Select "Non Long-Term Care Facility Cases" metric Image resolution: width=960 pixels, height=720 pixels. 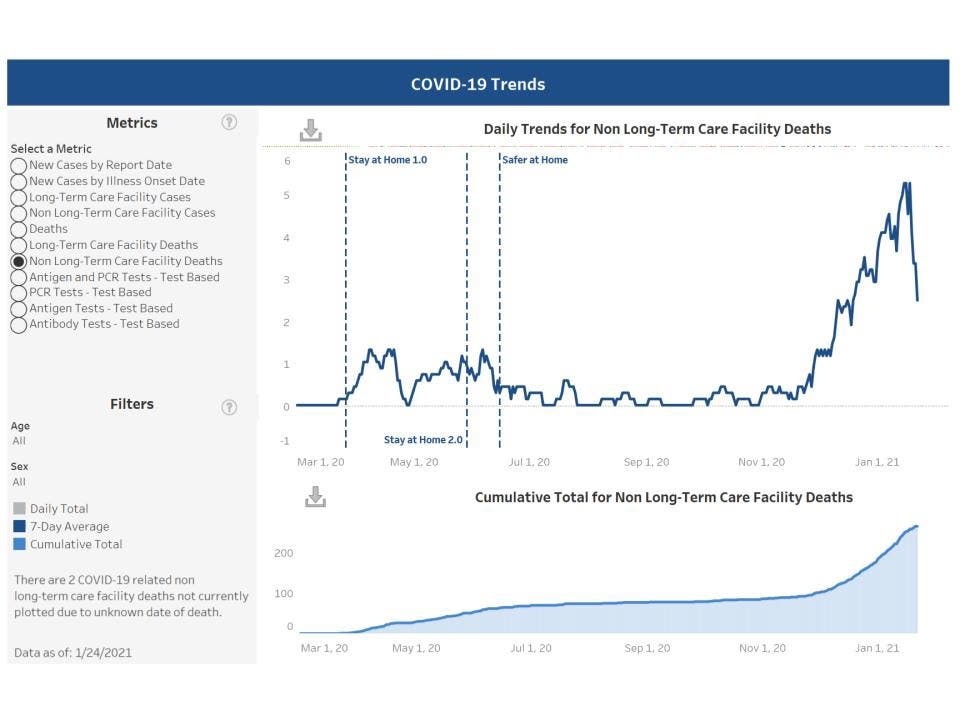[18, 213]
